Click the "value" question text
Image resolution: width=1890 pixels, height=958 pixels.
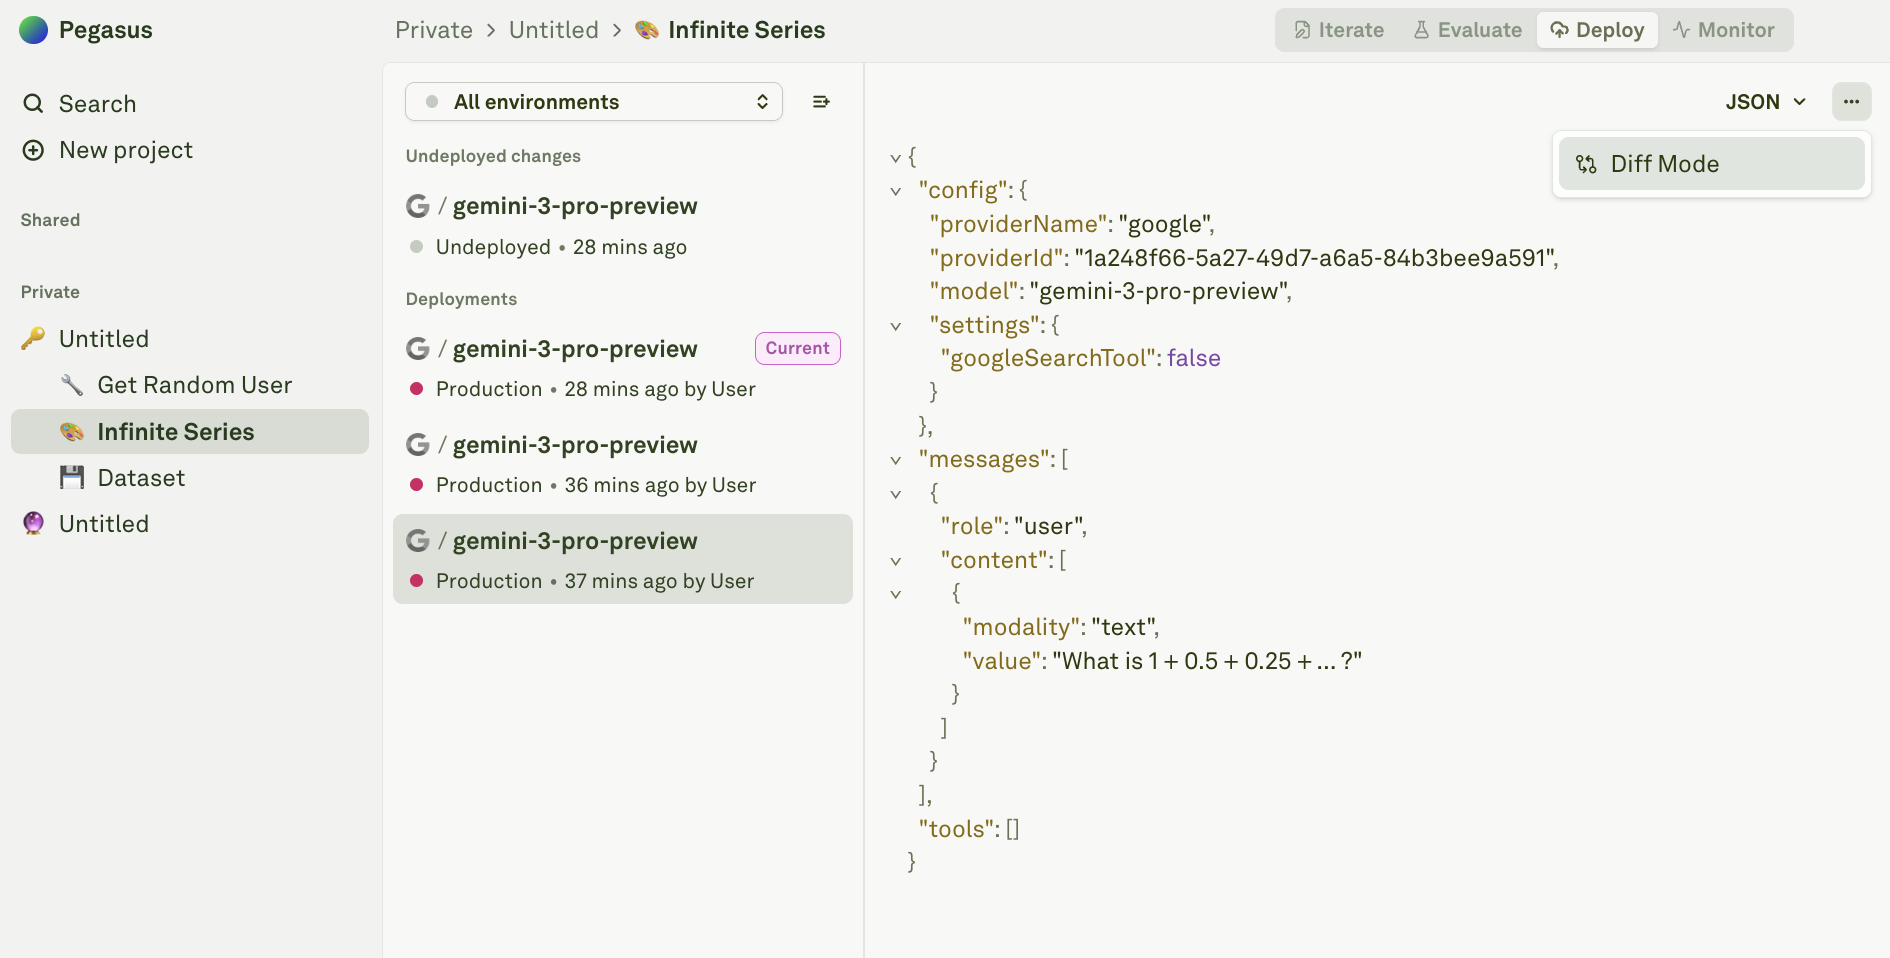pos(1207,661)
